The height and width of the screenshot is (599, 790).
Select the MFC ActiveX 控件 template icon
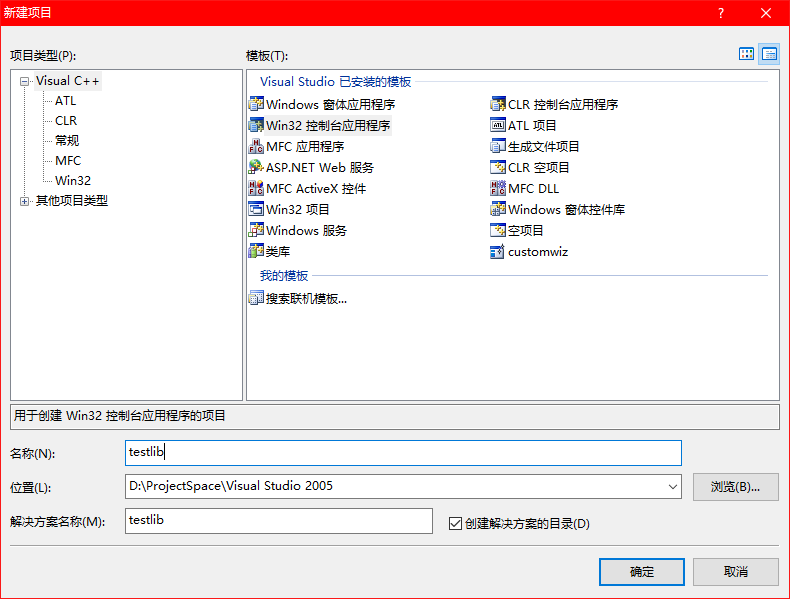pos(257,189)
